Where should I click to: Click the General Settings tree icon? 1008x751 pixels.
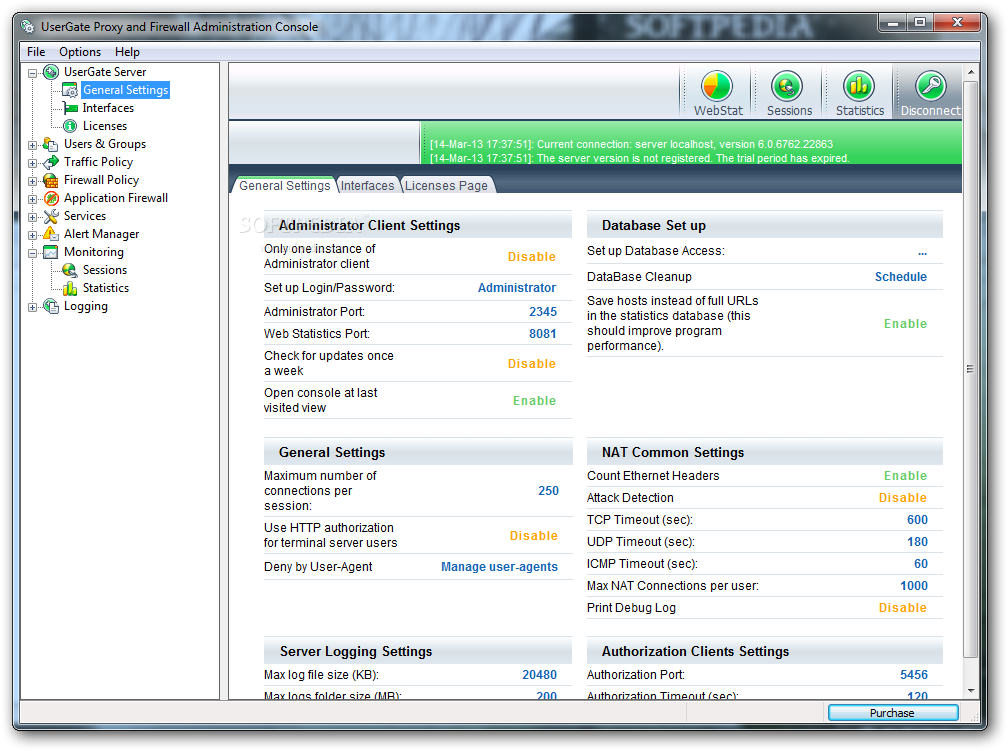click(x=70, y=90)
